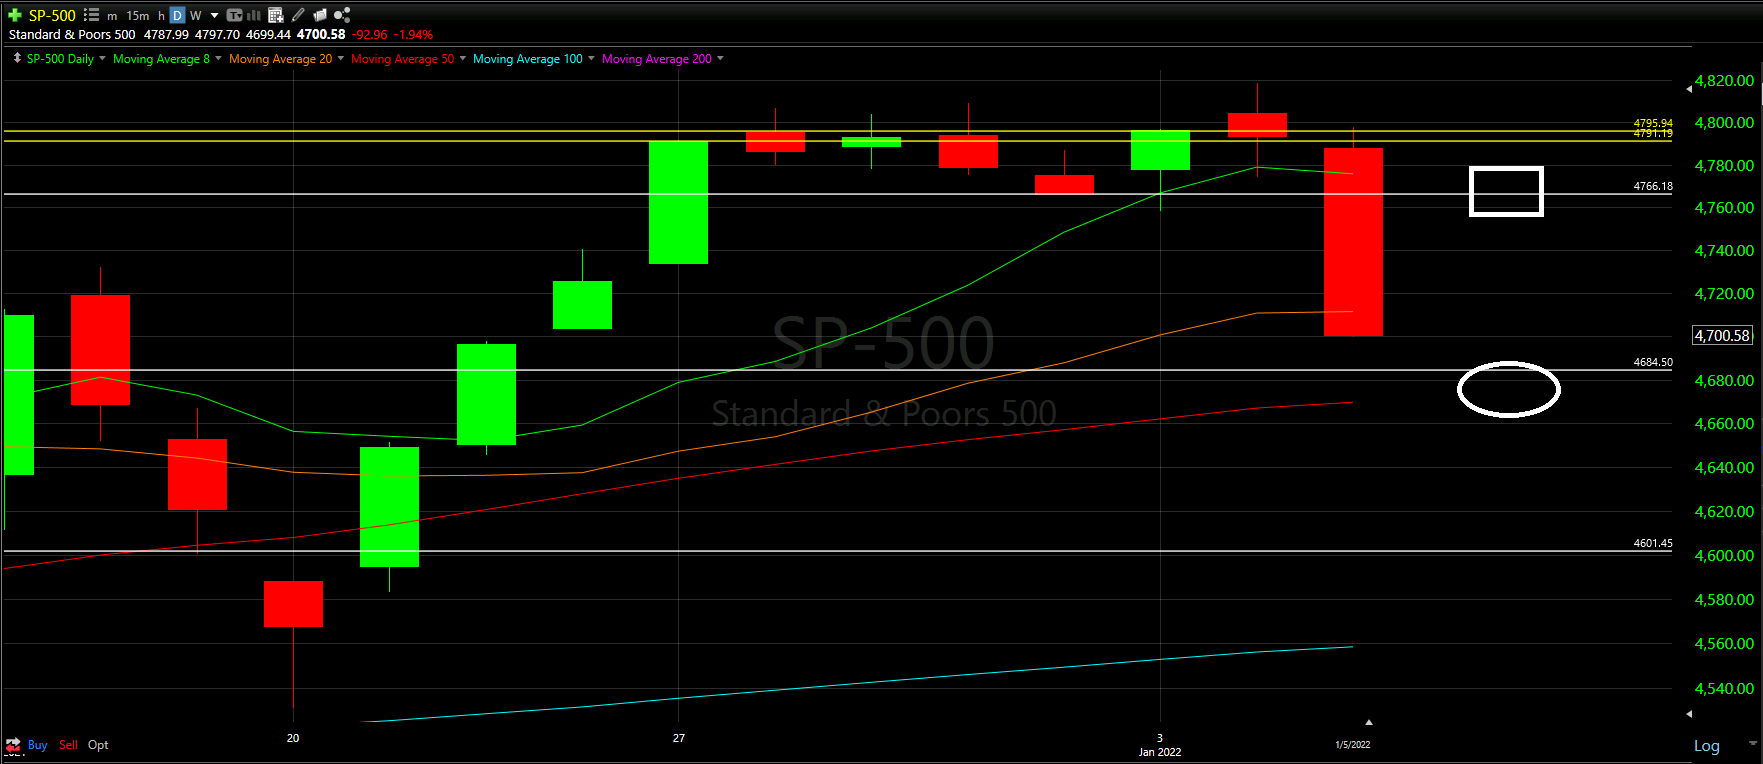
Task: Click the share chart icon
Action: pyautogui.click(x=342, y=15)
